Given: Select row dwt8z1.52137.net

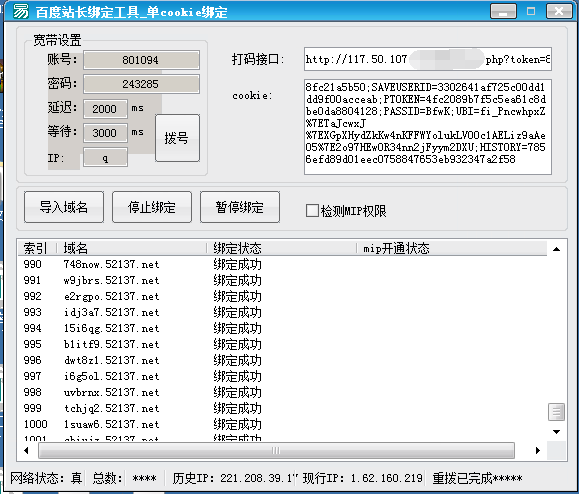Looking at the screenshot, I should [282, 360].
